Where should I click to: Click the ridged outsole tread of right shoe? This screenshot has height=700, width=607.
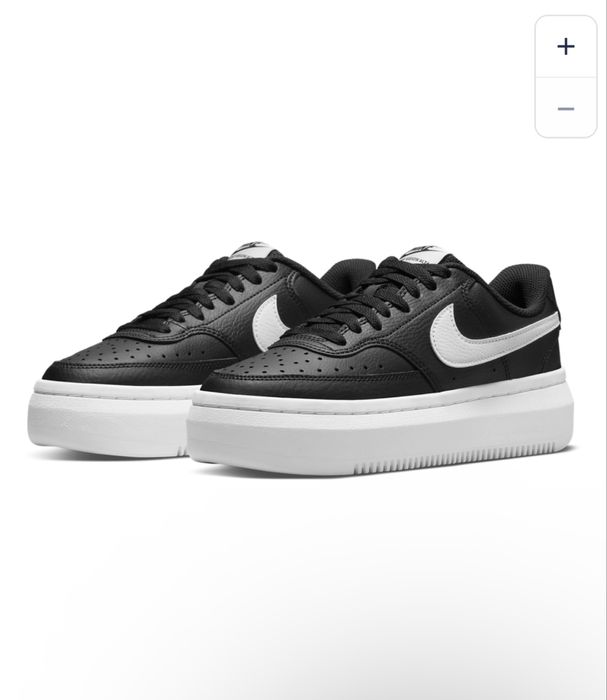click(455, 460)
